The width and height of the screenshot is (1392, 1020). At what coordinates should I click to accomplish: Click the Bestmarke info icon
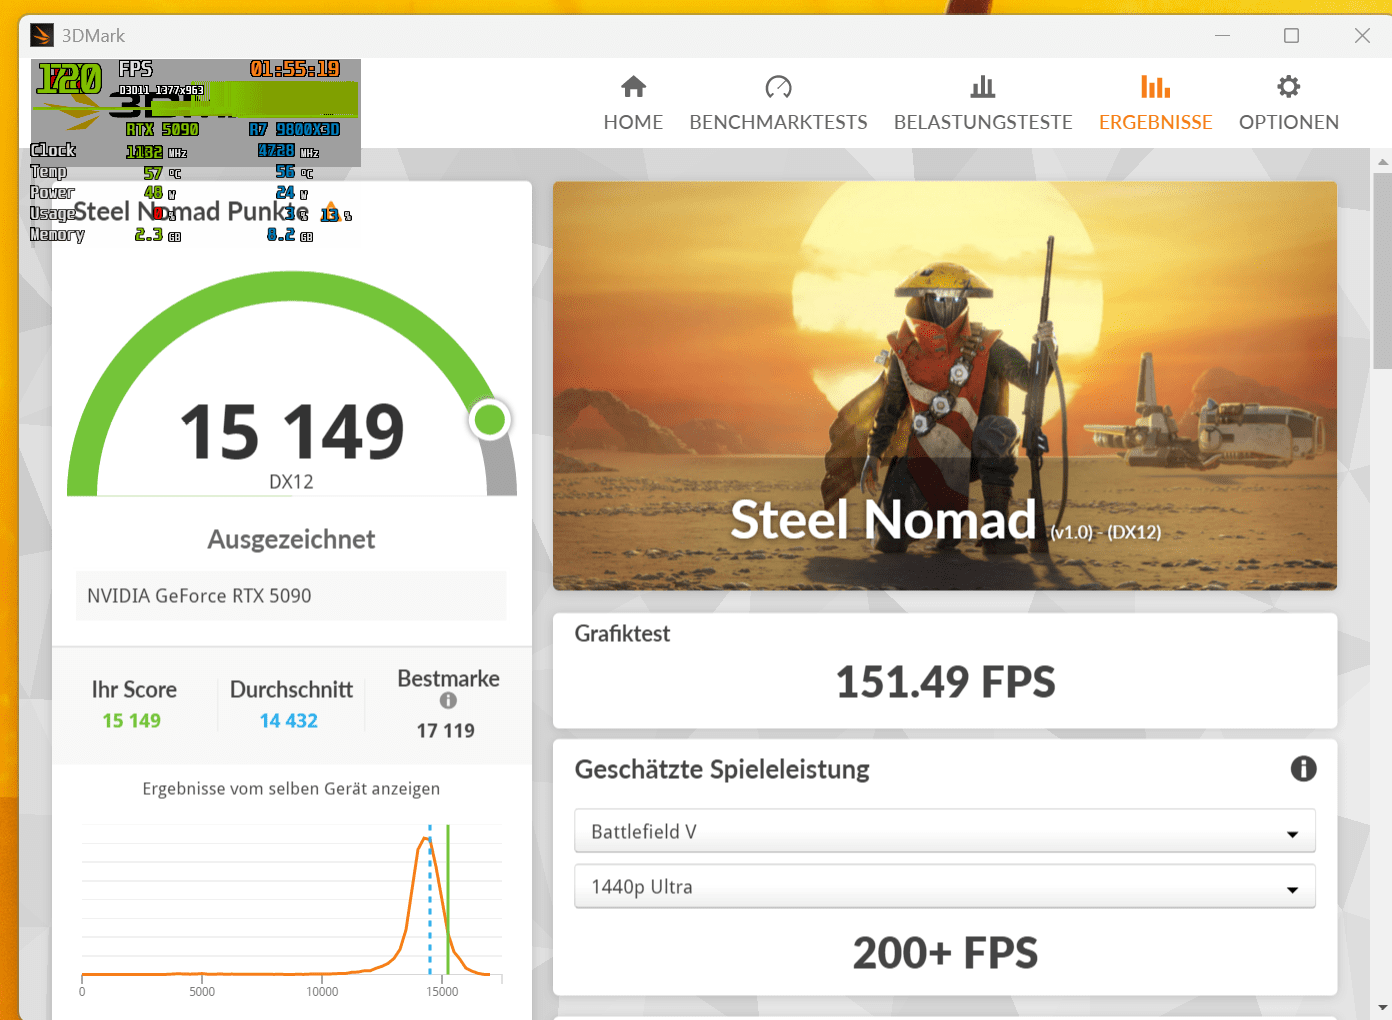coord(448,701)
